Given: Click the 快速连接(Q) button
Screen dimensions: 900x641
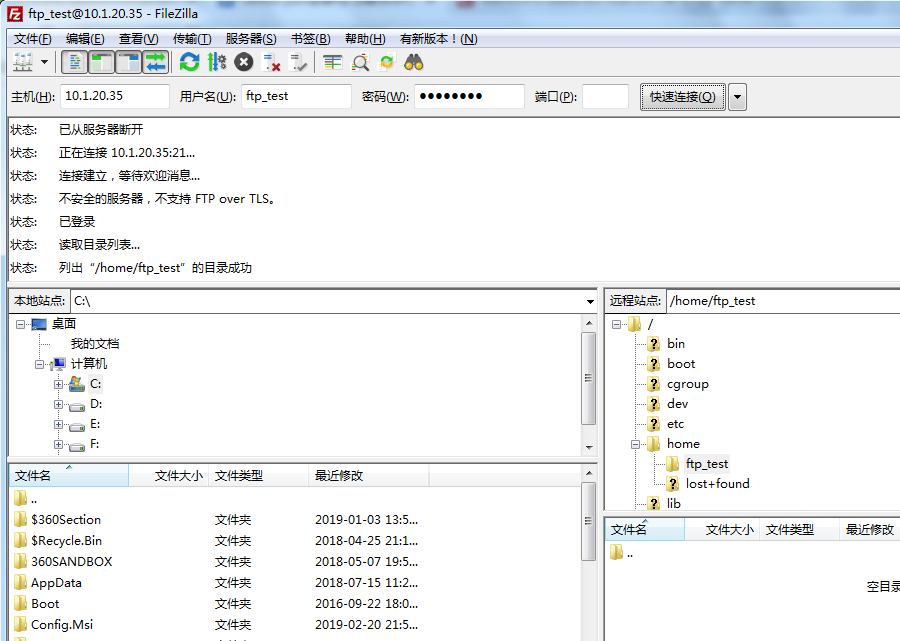Looking at the screenshot, I should pos(682,96).
